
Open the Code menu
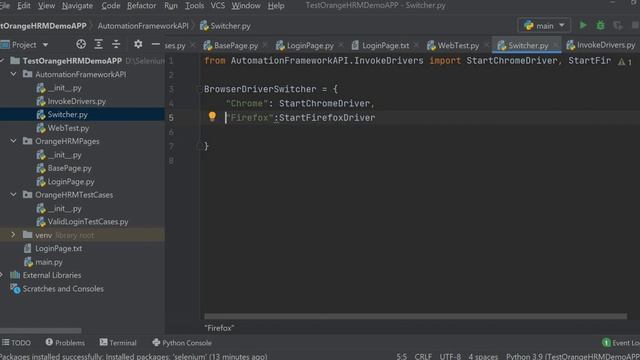(x=111, y=5)
